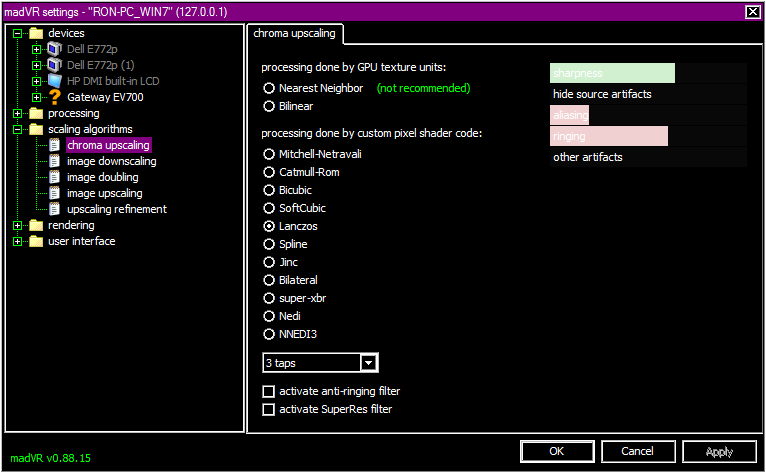Viewport: 766px width, 473px height.
Task: Click the upscaling refinement page icon
Action: [x=54, y=209]
